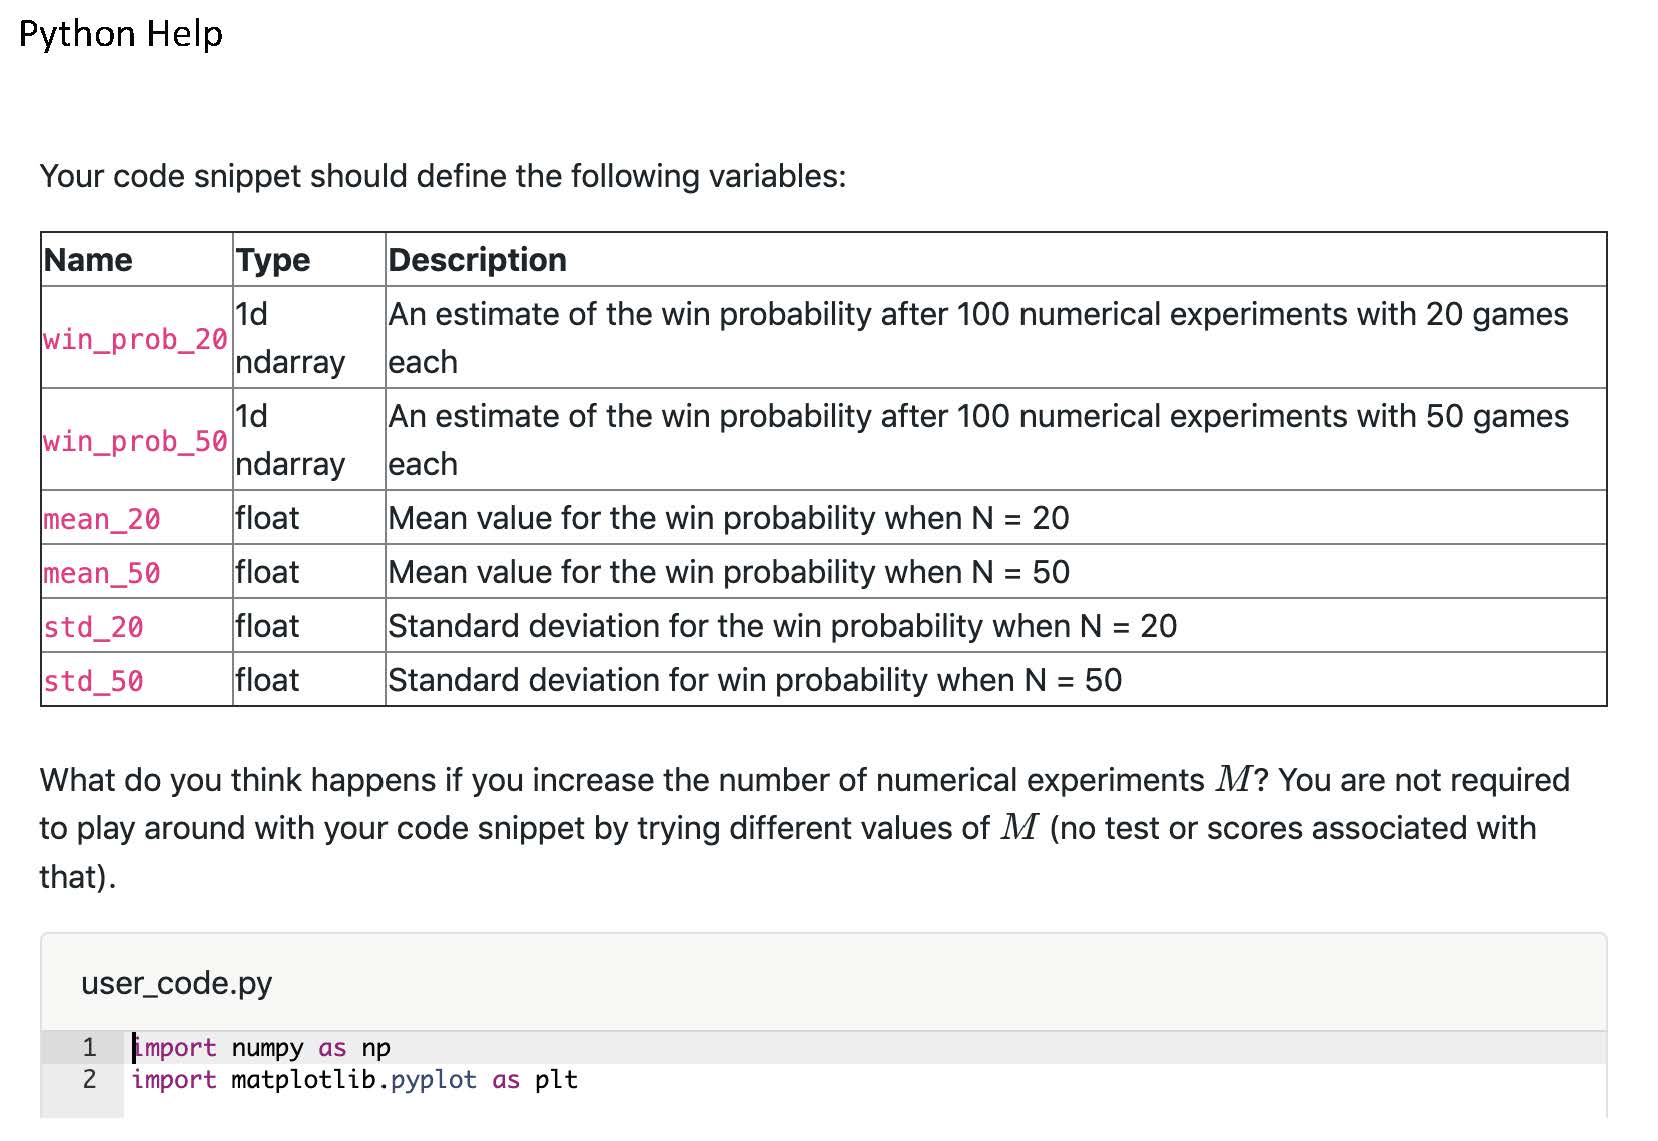This screenshot has height=1141, width=1658.
Task: Click the matplotlib import on line 2
Action: pyautogui.click(x=354, y=1080)
